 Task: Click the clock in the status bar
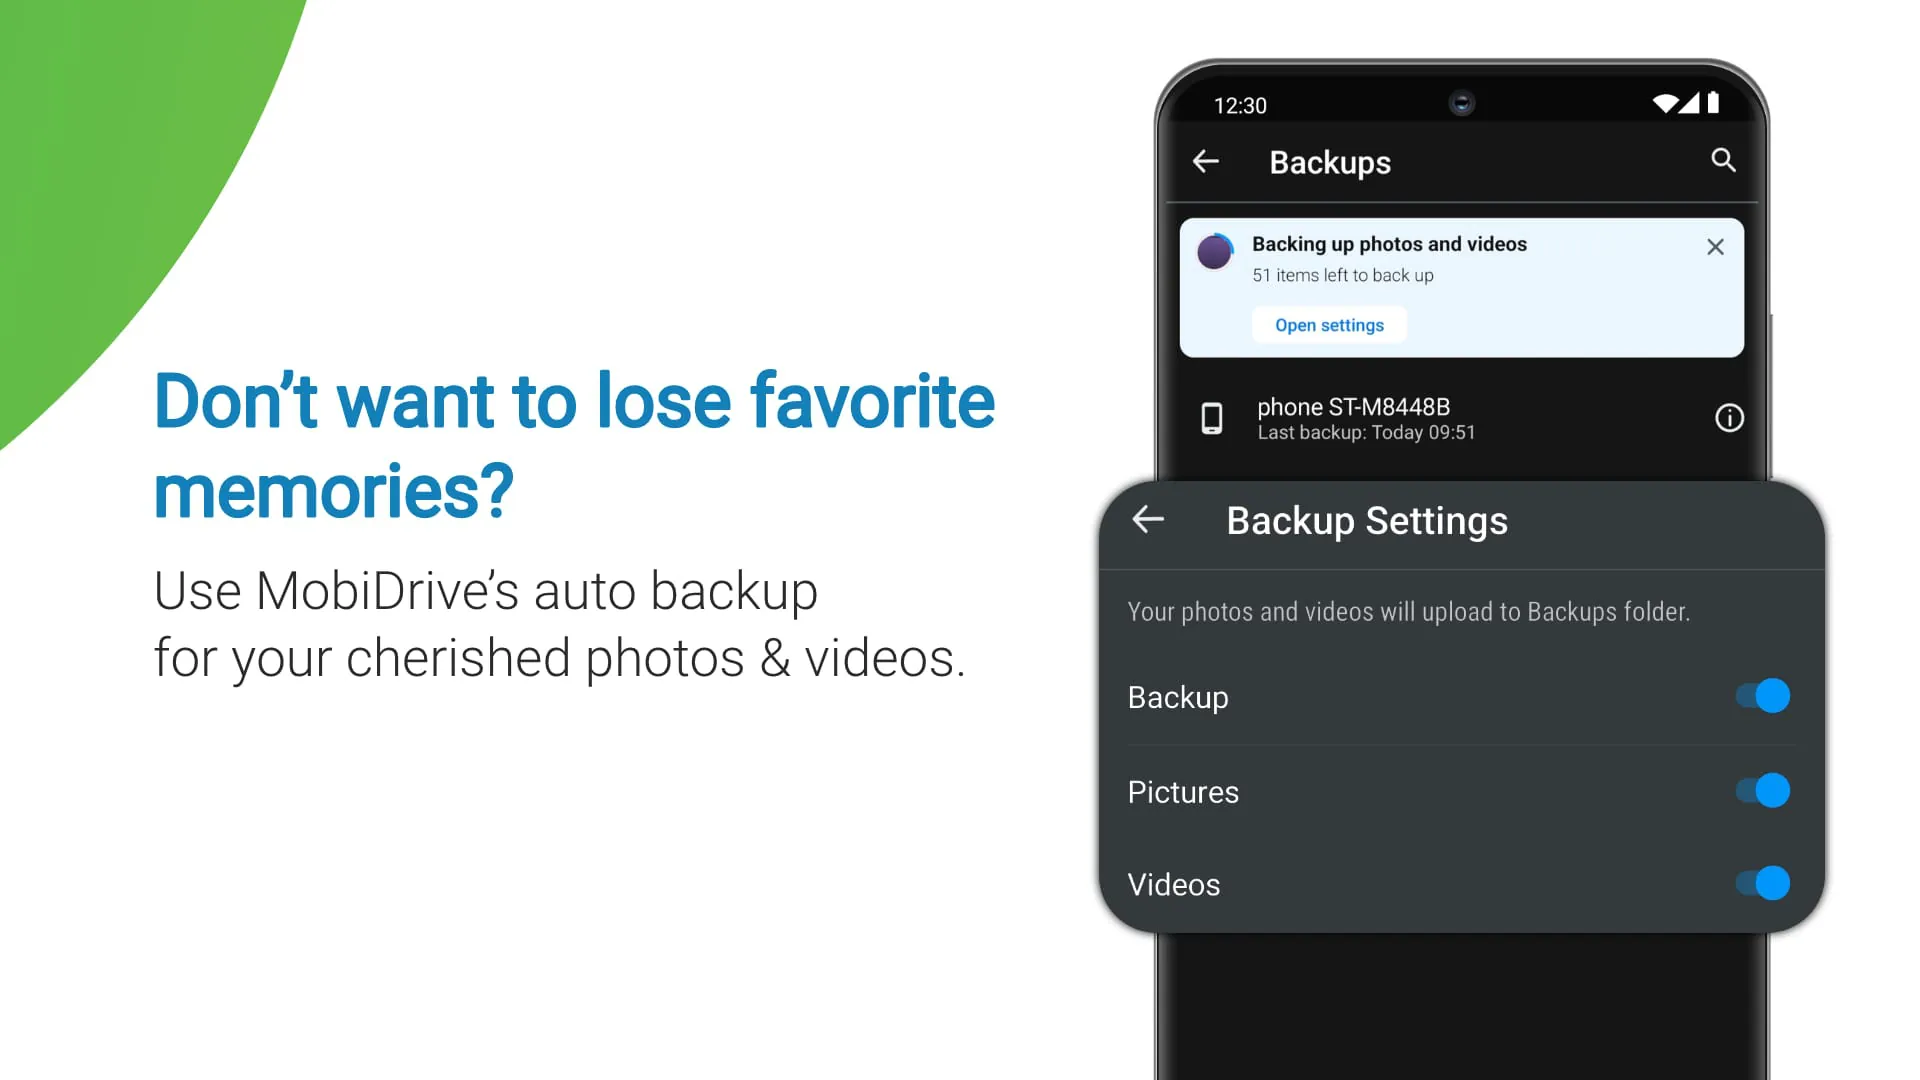coord(1240,104)
